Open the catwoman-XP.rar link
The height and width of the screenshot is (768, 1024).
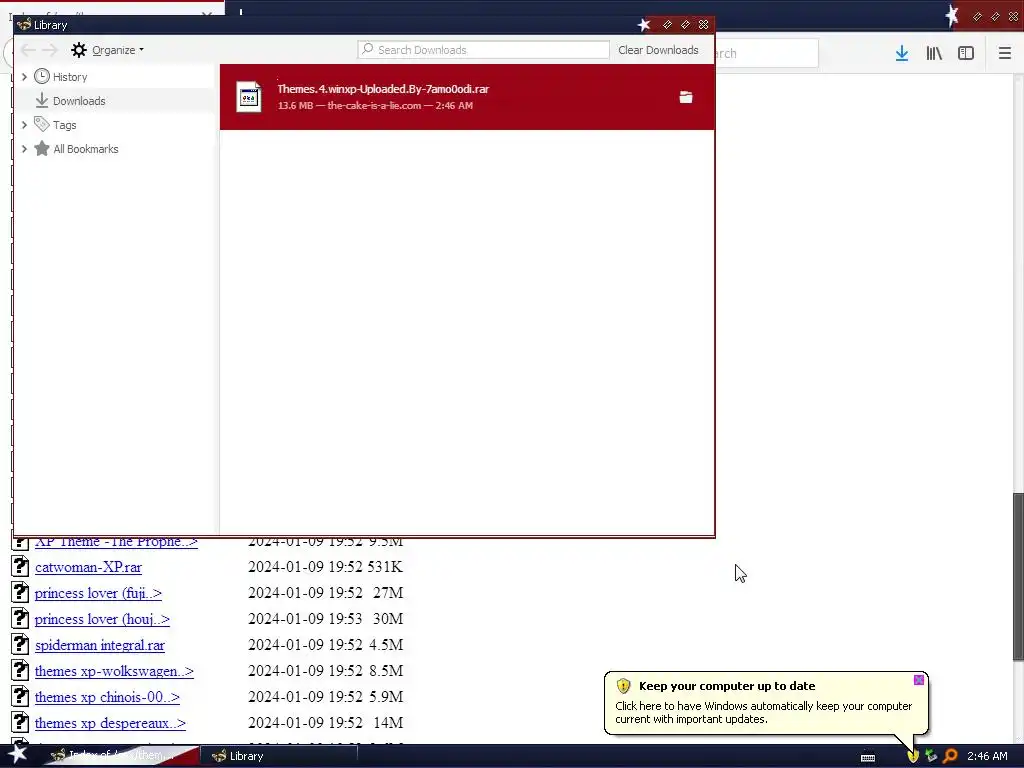point(88,567)
